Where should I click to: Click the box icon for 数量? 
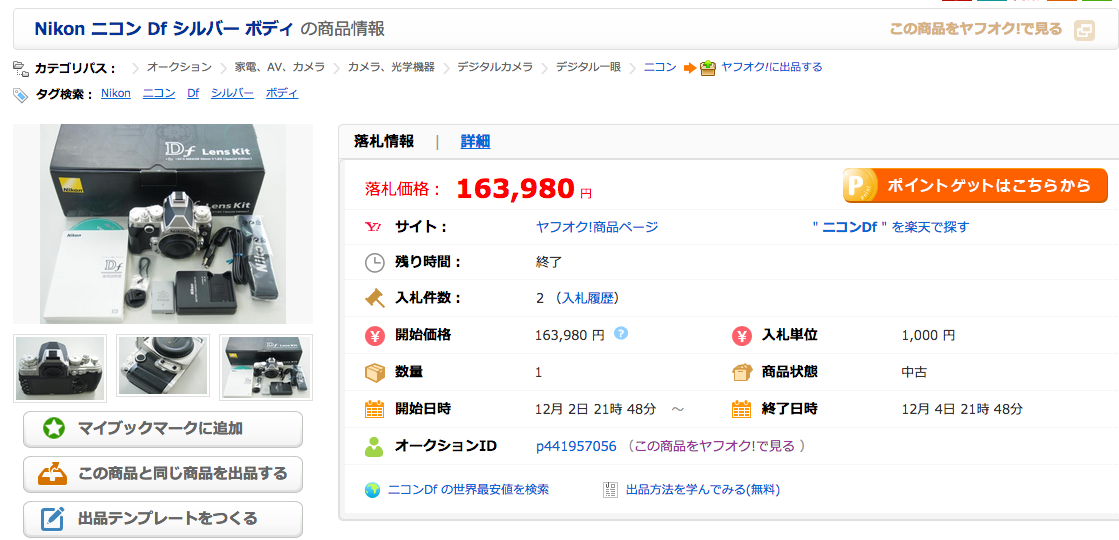[375, 372]
